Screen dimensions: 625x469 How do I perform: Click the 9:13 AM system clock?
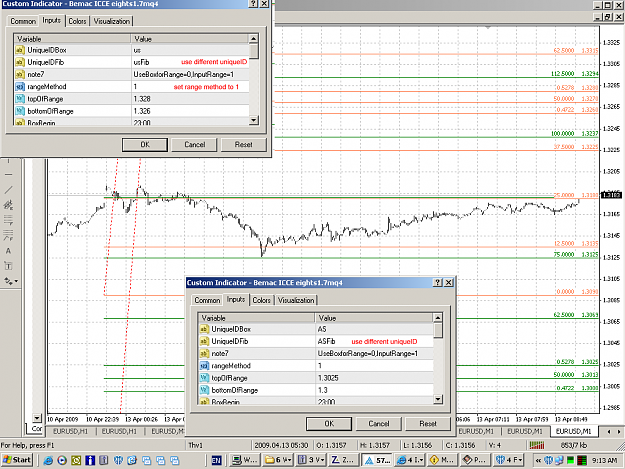click(x=604, y=460)
